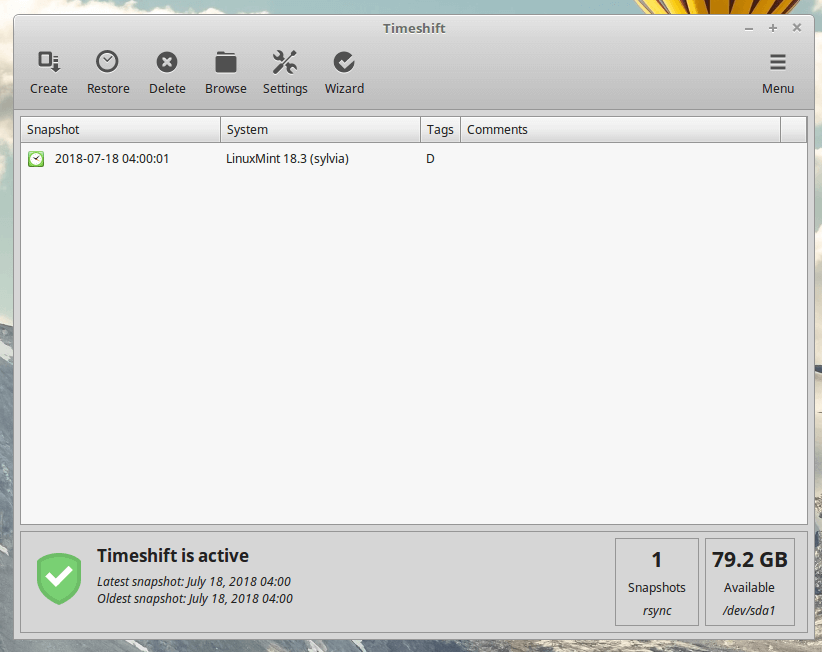Open the Settings wrench icon
Screen dimensions: 822x652
click(285, 62)
